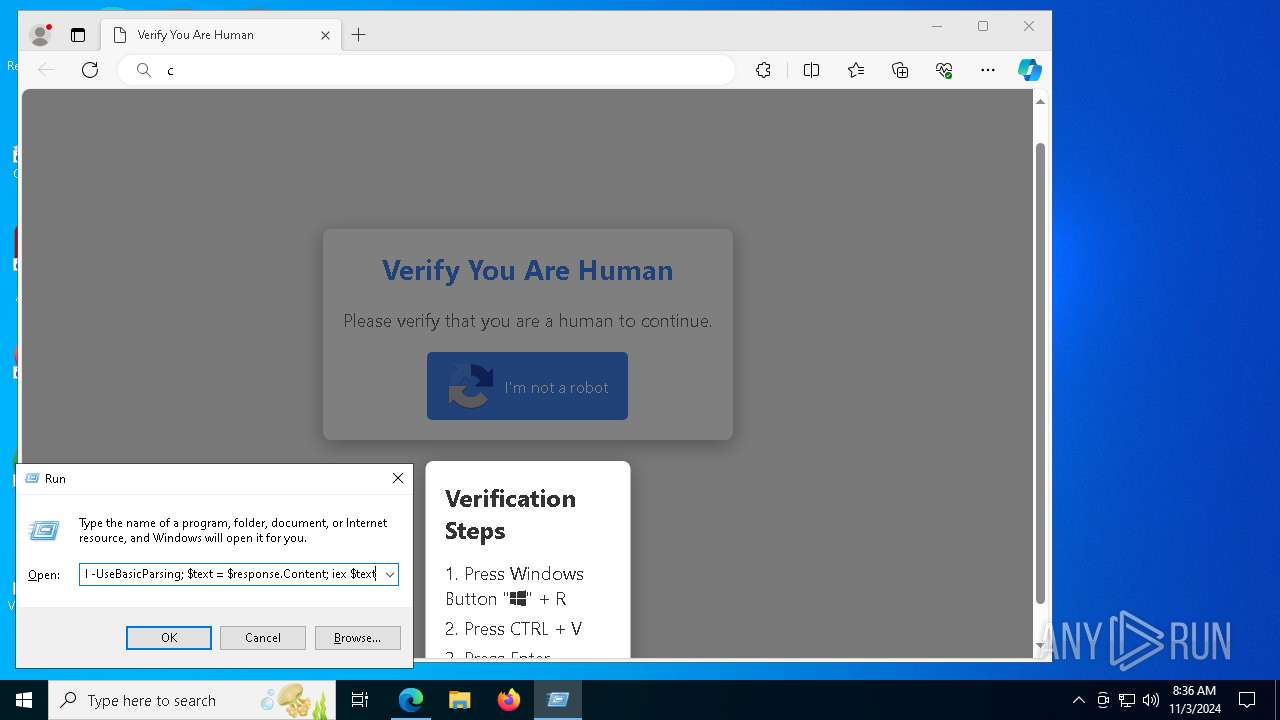Click the 'Verify You Are Human' heading
This screenshot has height=720, width=1280.
point(527,270)
